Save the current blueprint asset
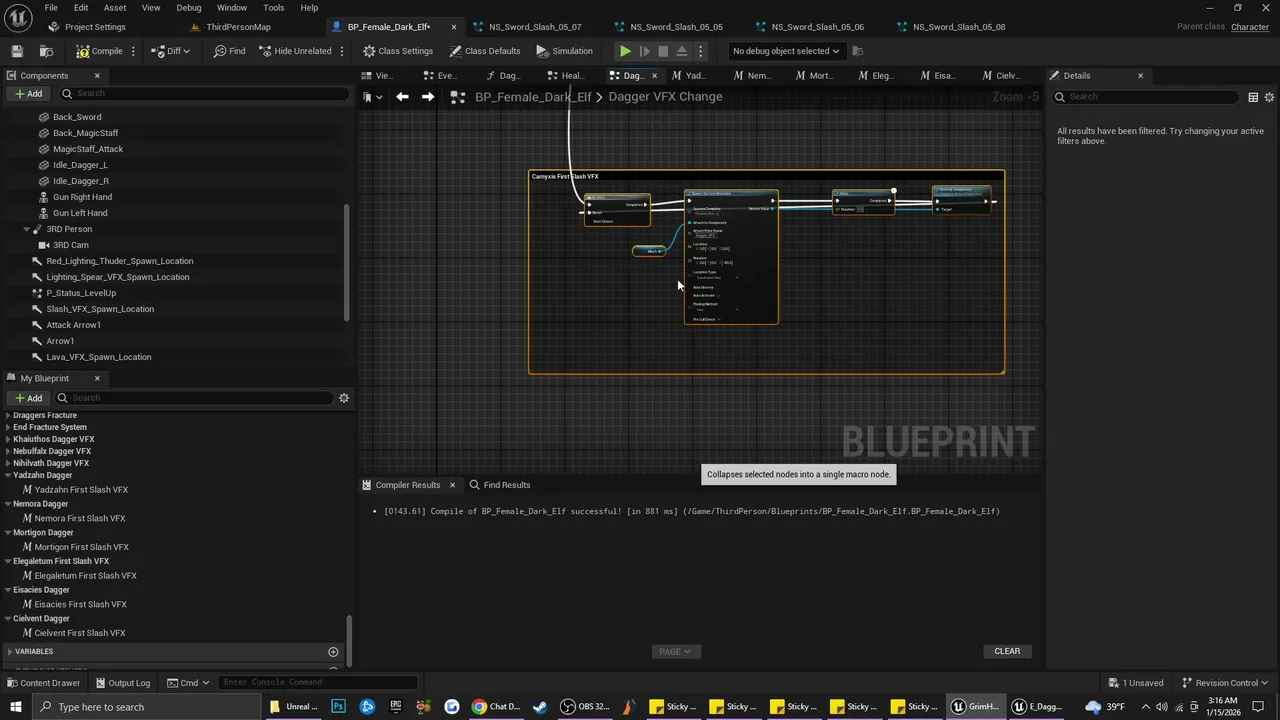This screenshot has height=720, width=1280. coord(17,51)
